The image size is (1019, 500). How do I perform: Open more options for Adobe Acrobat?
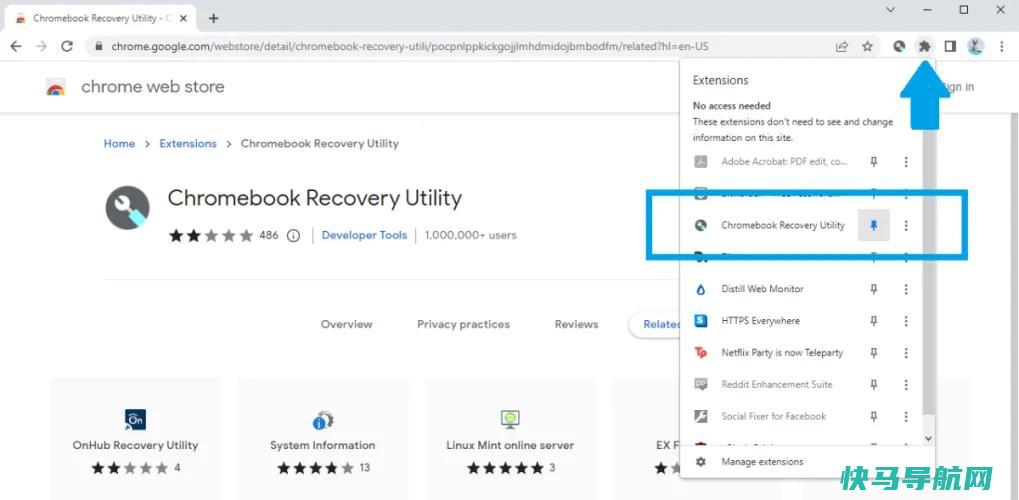(x=906, y=162)
